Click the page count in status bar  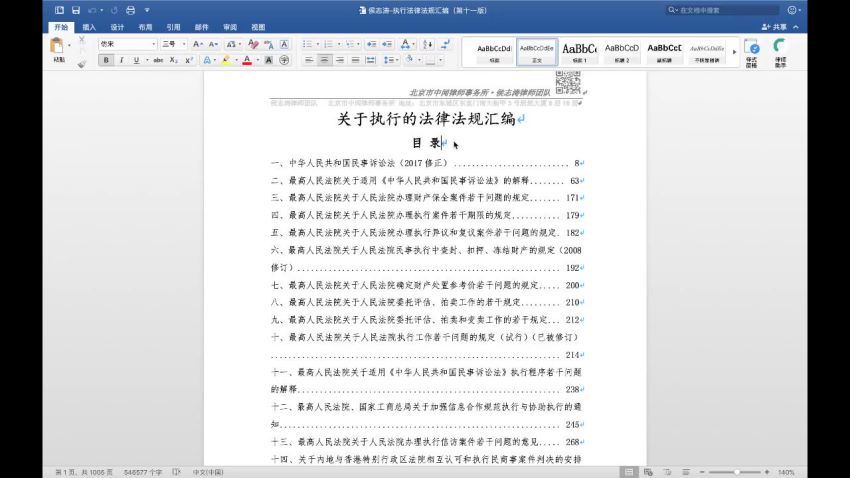(x=84, y=472)
